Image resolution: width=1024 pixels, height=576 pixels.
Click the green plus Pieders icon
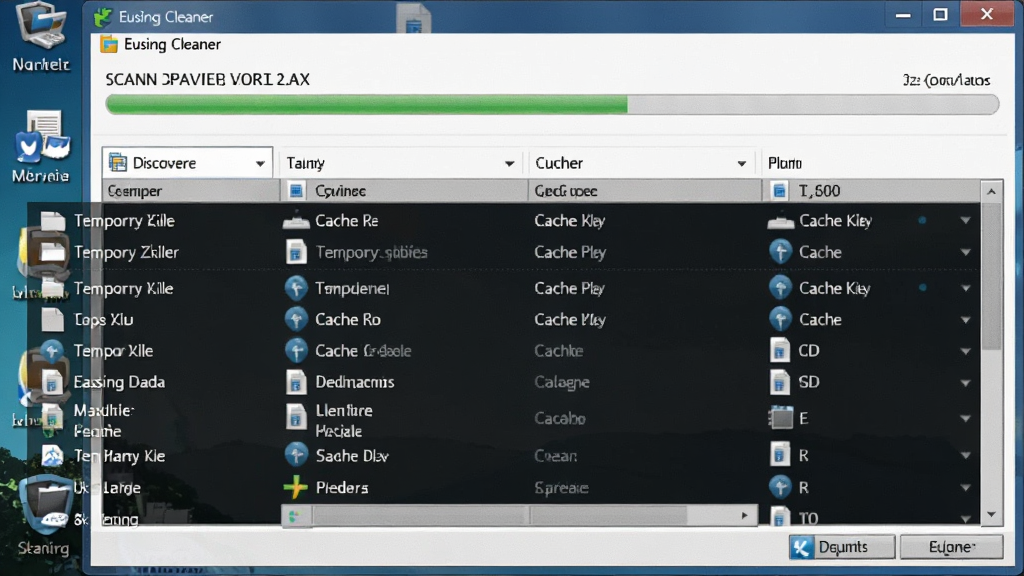point(296,487)
